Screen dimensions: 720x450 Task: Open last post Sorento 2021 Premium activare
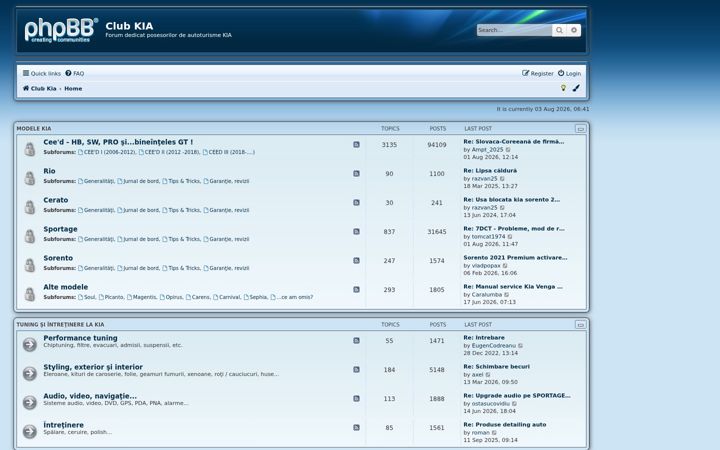pyautogui.click(x=515, y=258)
